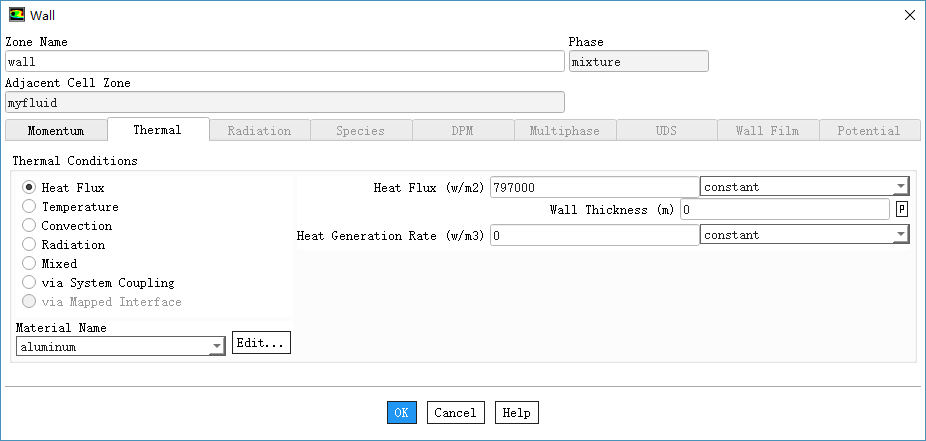Screen dimensions: 926x441
Task: Click the Zone Name text field
Action: click(284, 61)
